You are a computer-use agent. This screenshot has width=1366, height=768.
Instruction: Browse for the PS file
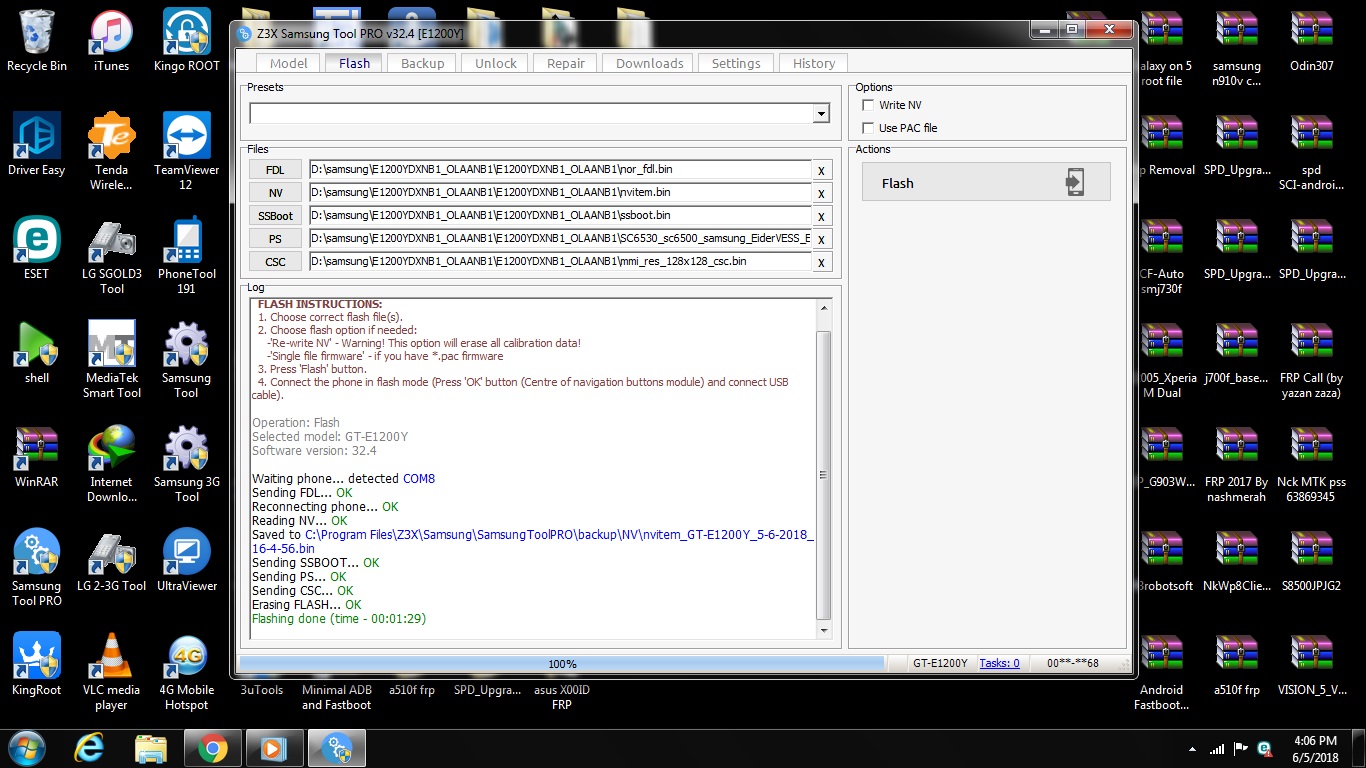click(275, 239)
